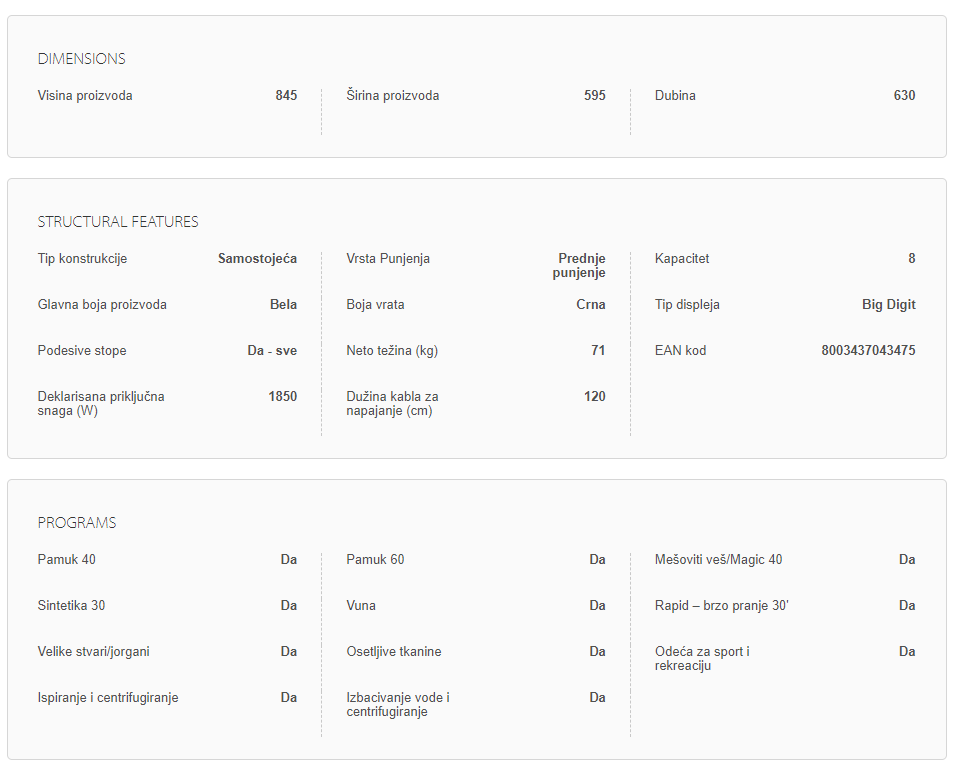The width and height of the screenshot is (958, 768).
Task: Click the Osetljive tkanine program label
Action: pos(394,652)
